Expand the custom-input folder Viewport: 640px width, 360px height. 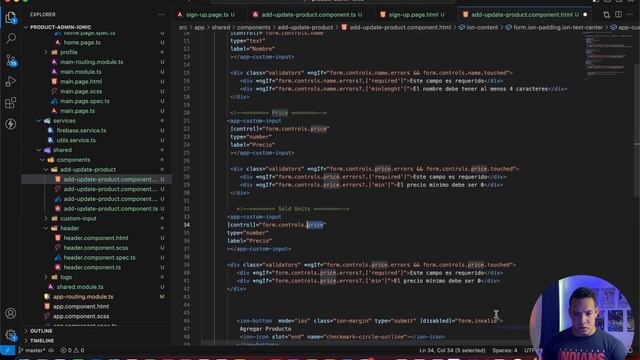[x=46, y=219]
